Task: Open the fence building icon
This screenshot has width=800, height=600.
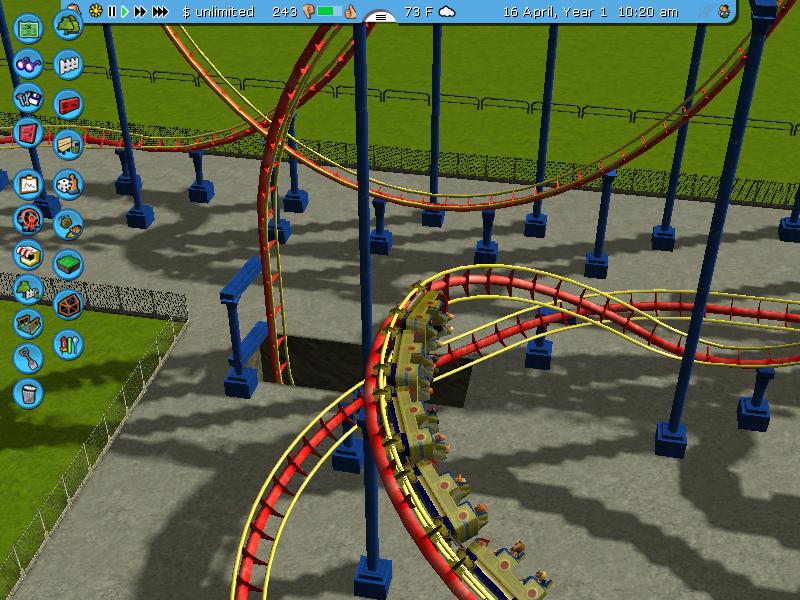Action: tap(67, 64)
